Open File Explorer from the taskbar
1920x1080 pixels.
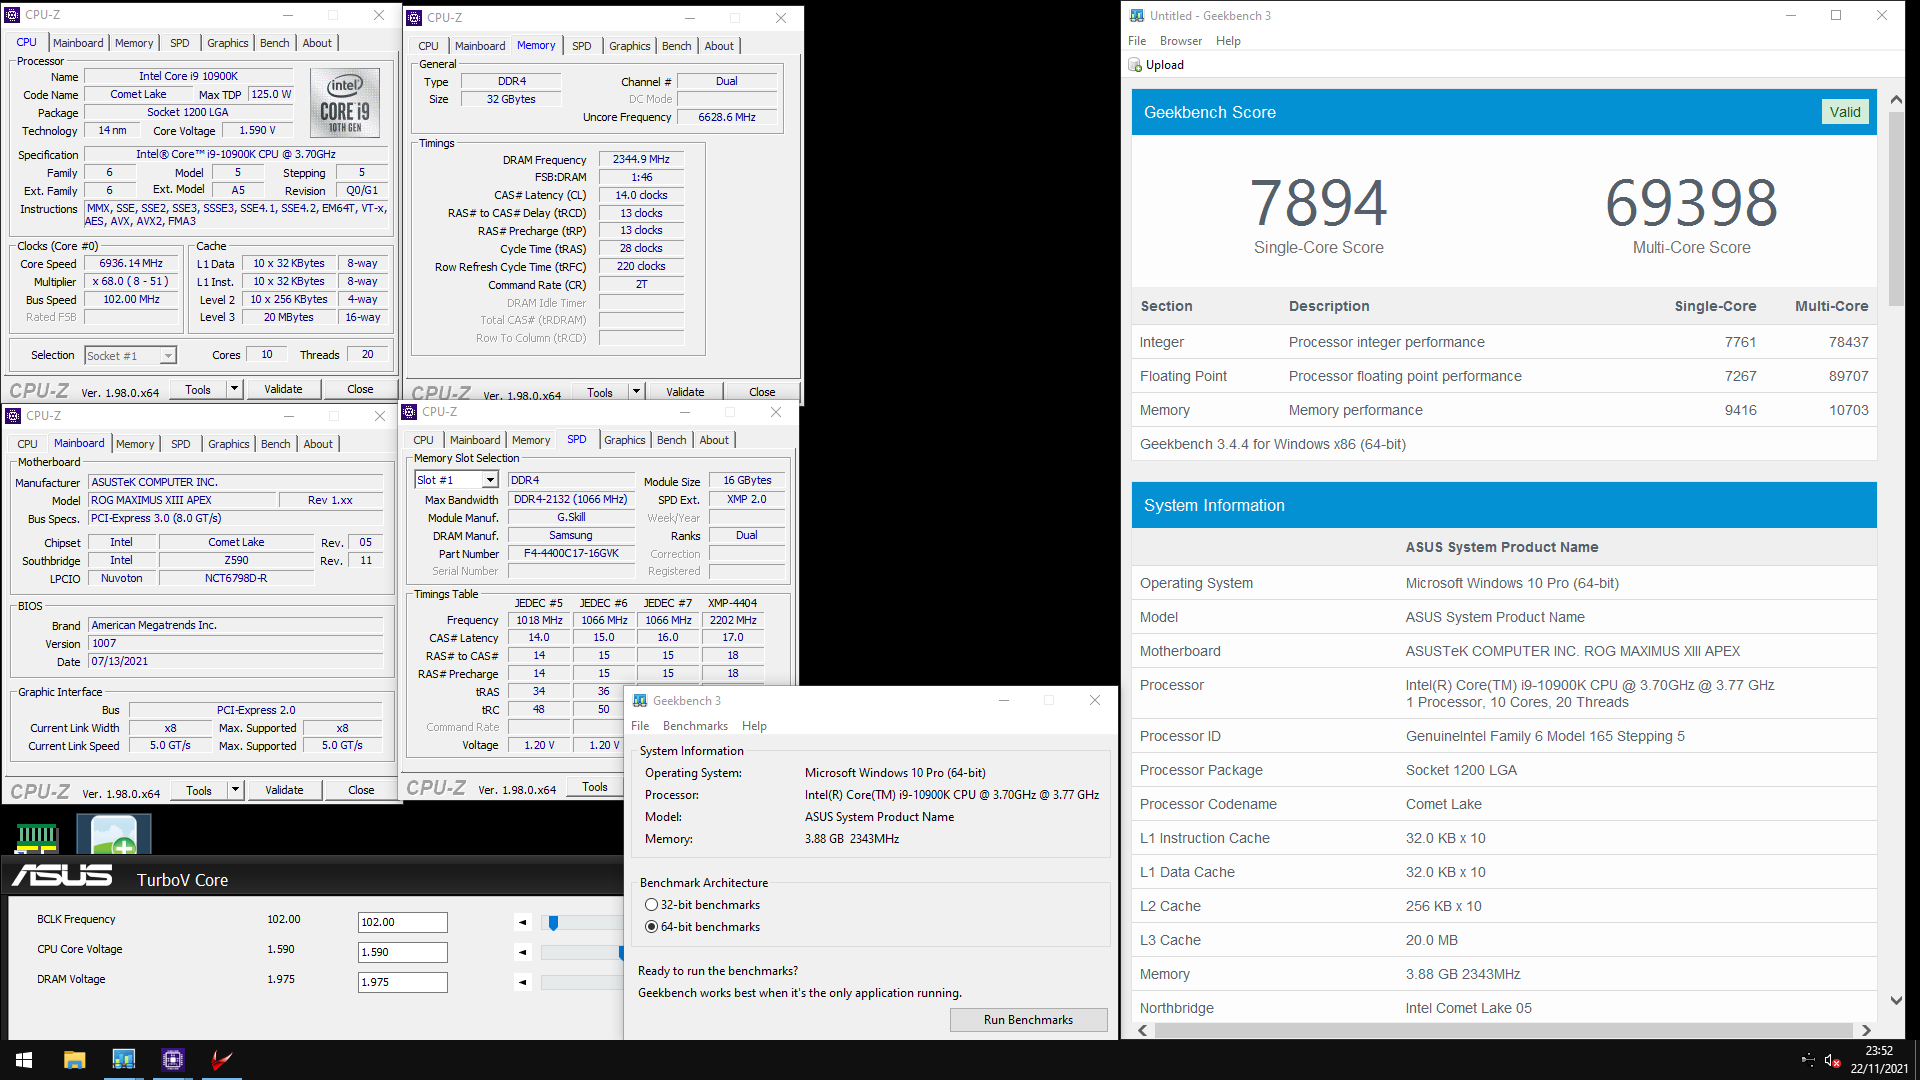[x=74, y=1060]
